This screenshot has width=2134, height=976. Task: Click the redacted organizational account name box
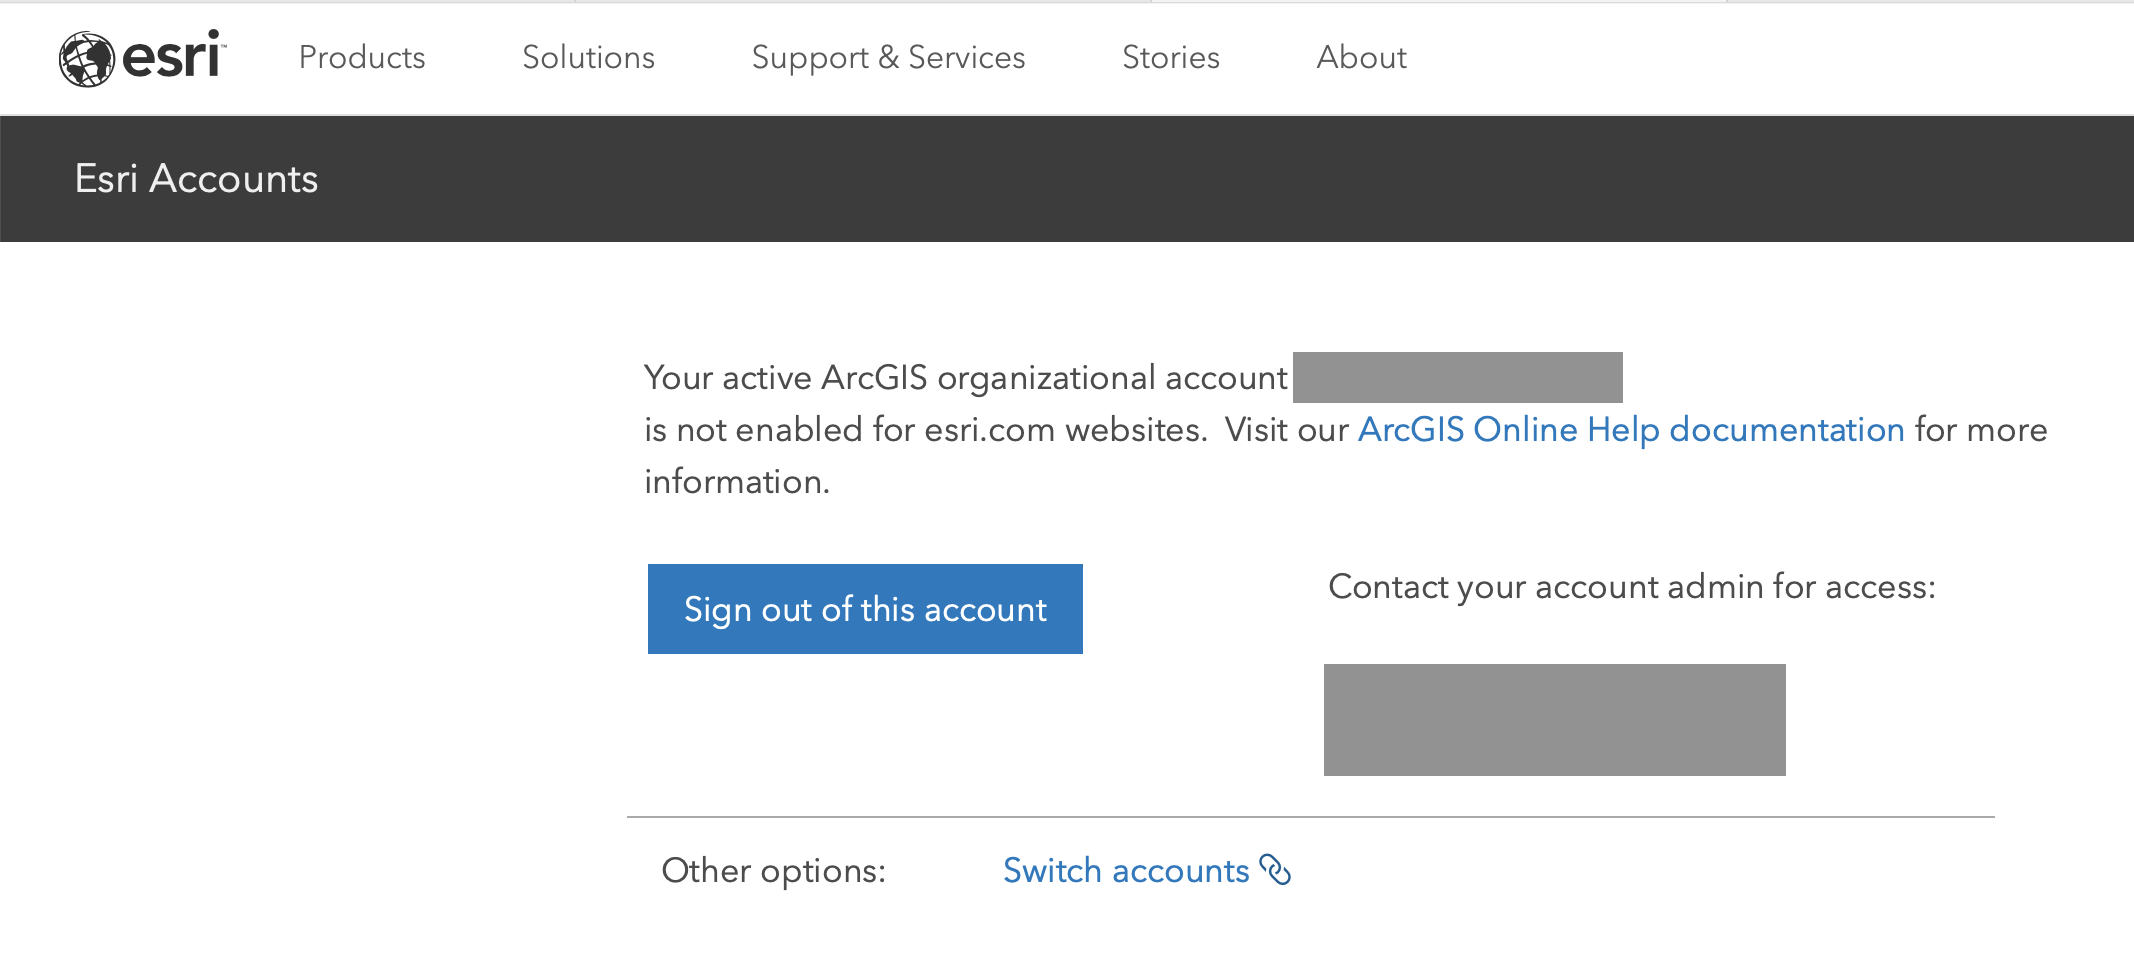[x=1457, y=377]
